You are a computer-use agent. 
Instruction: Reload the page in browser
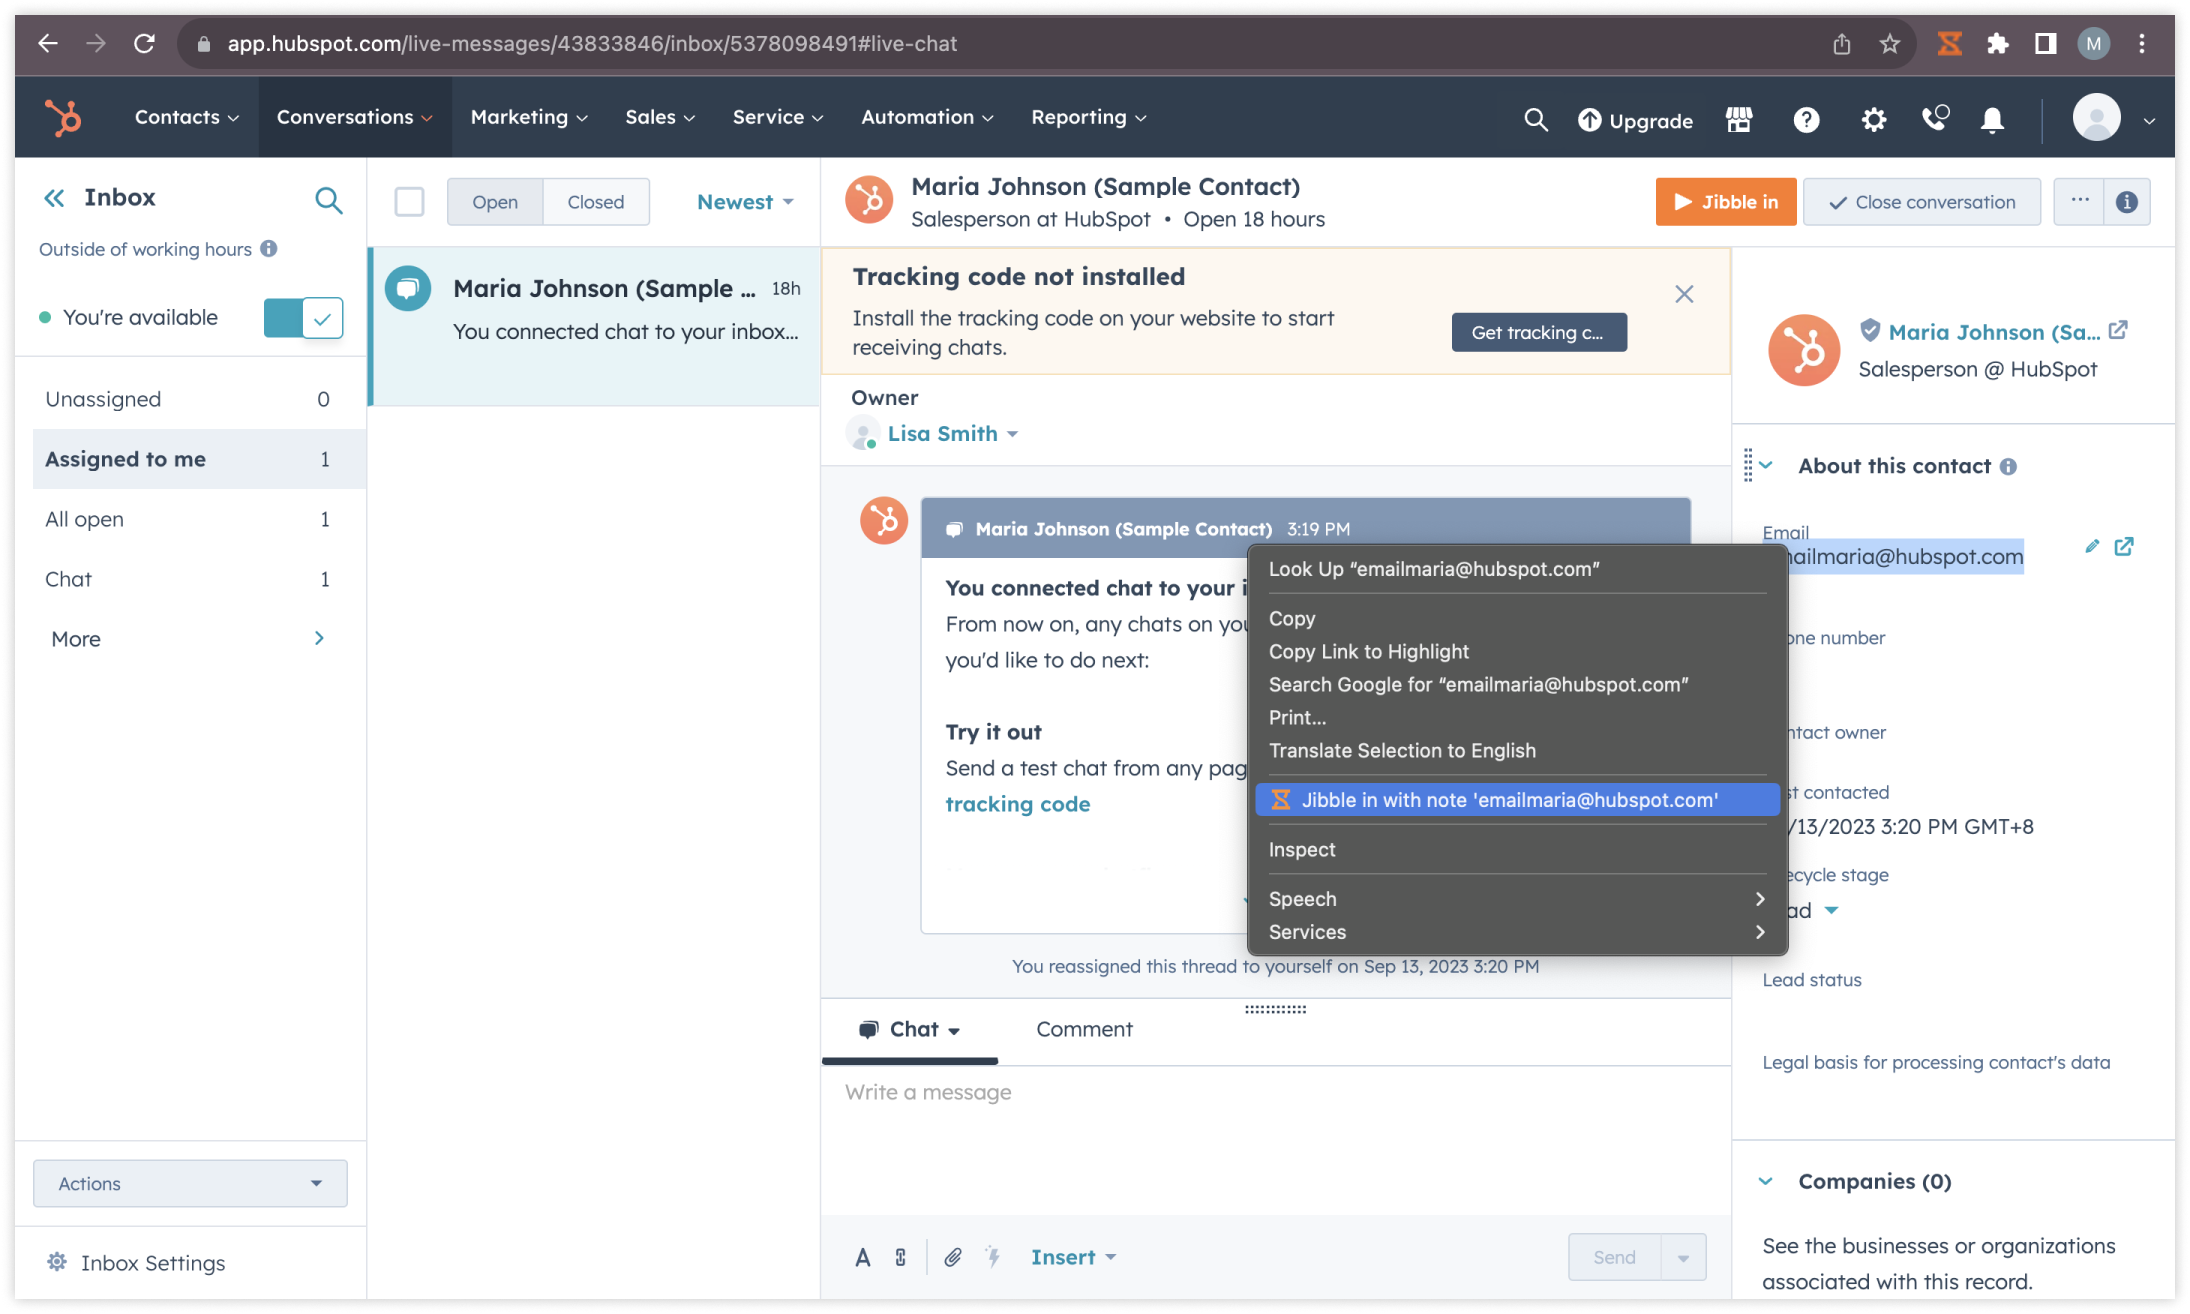coord(145,44)
